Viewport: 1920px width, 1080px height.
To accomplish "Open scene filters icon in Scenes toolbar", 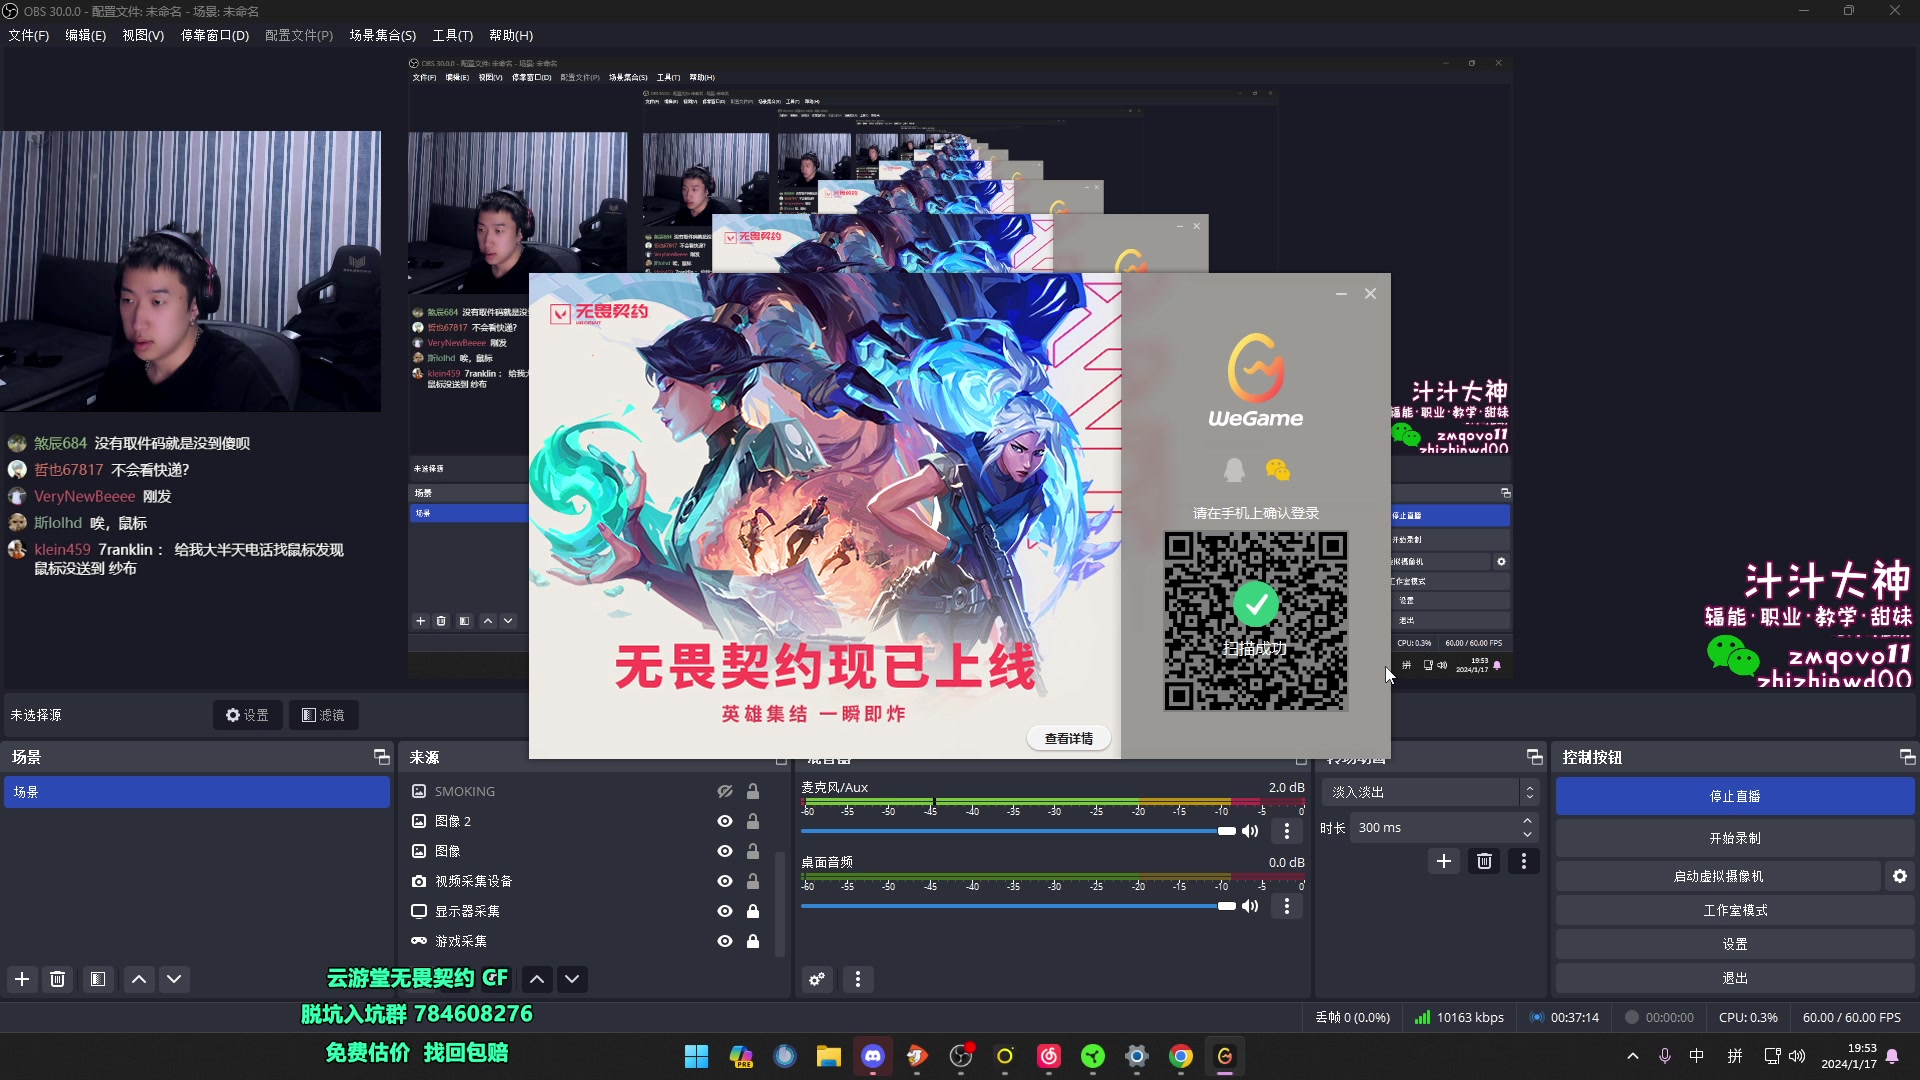I will pyautogui.click(x=97, y=979).
